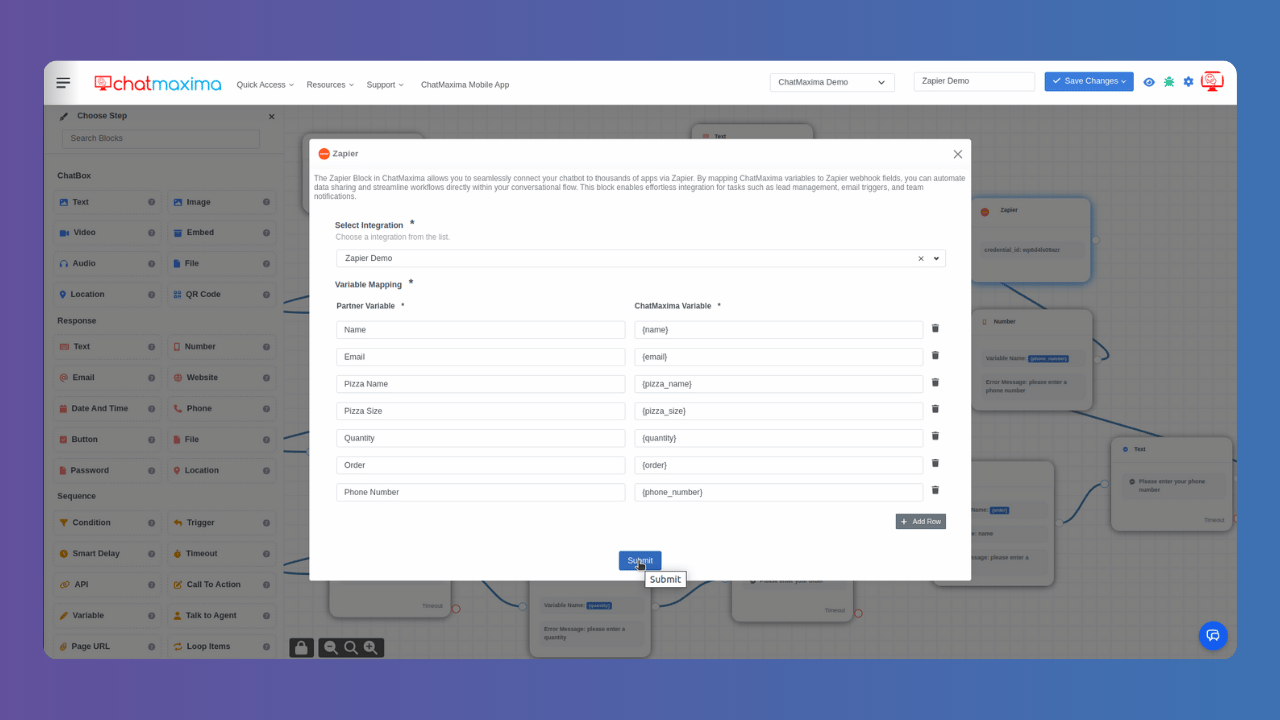The height and width of the screenshot is (720, 1280).
Task: Open the Quick Access menu
Action: point(265,85)
